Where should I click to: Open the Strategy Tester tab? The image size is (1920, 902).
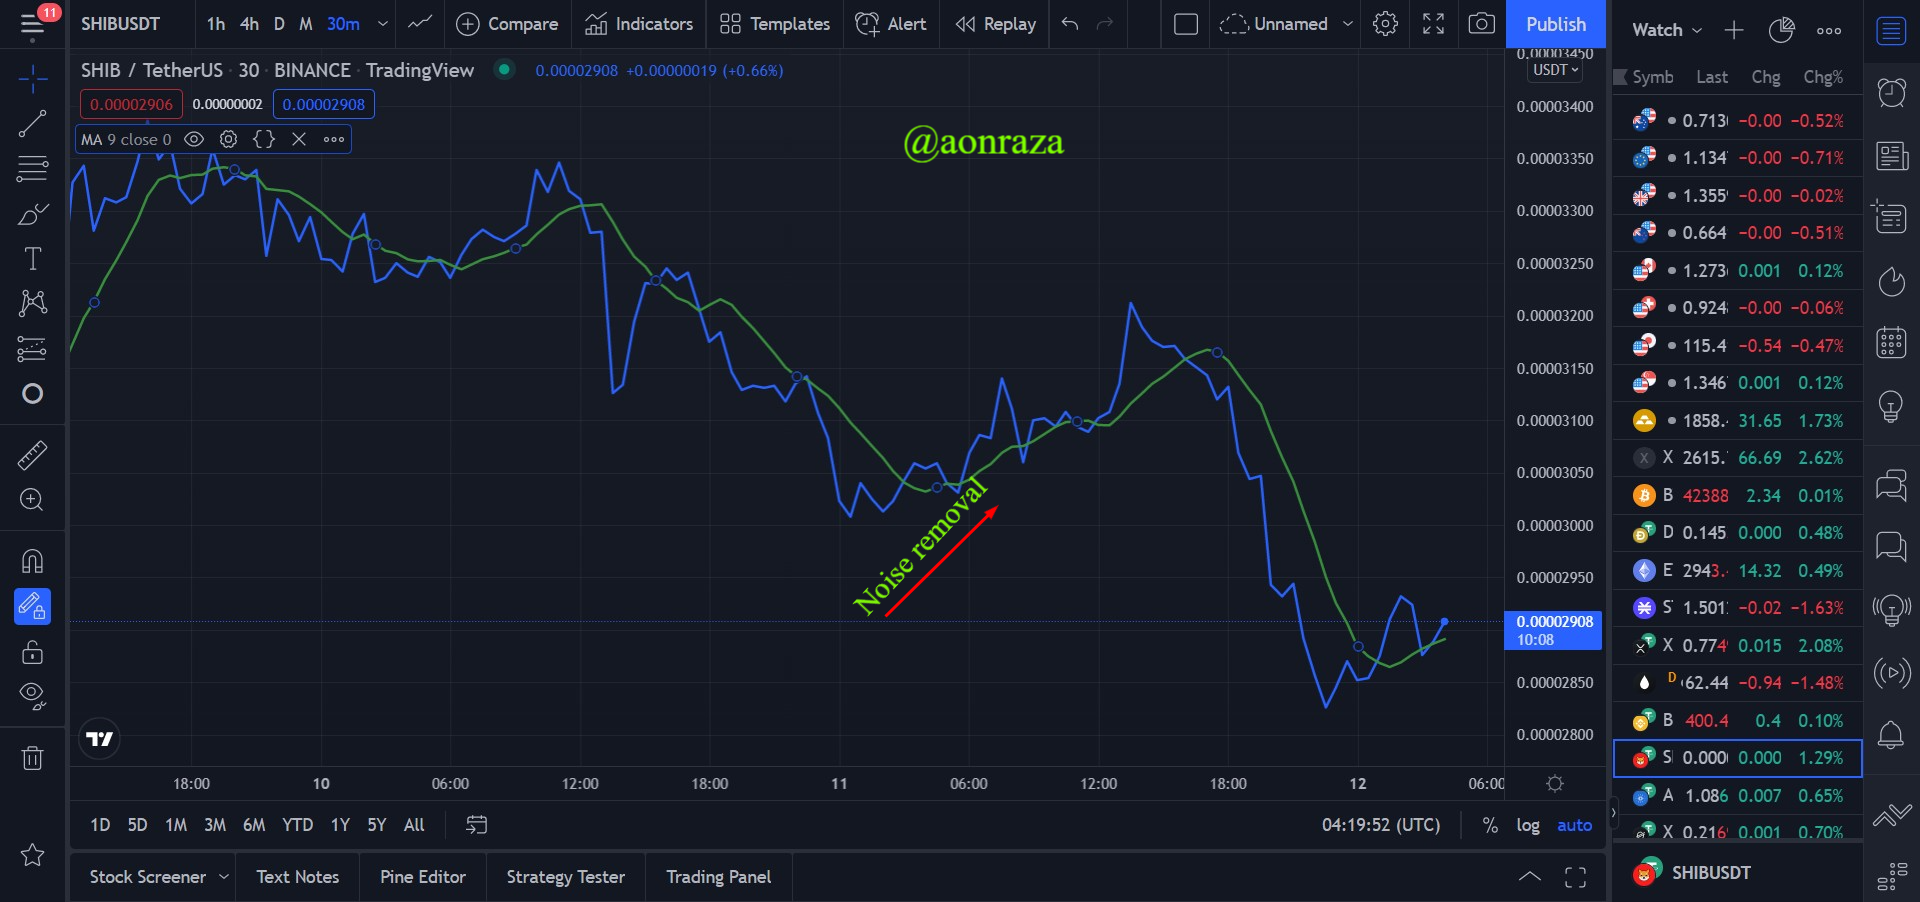tap(566, 877)
